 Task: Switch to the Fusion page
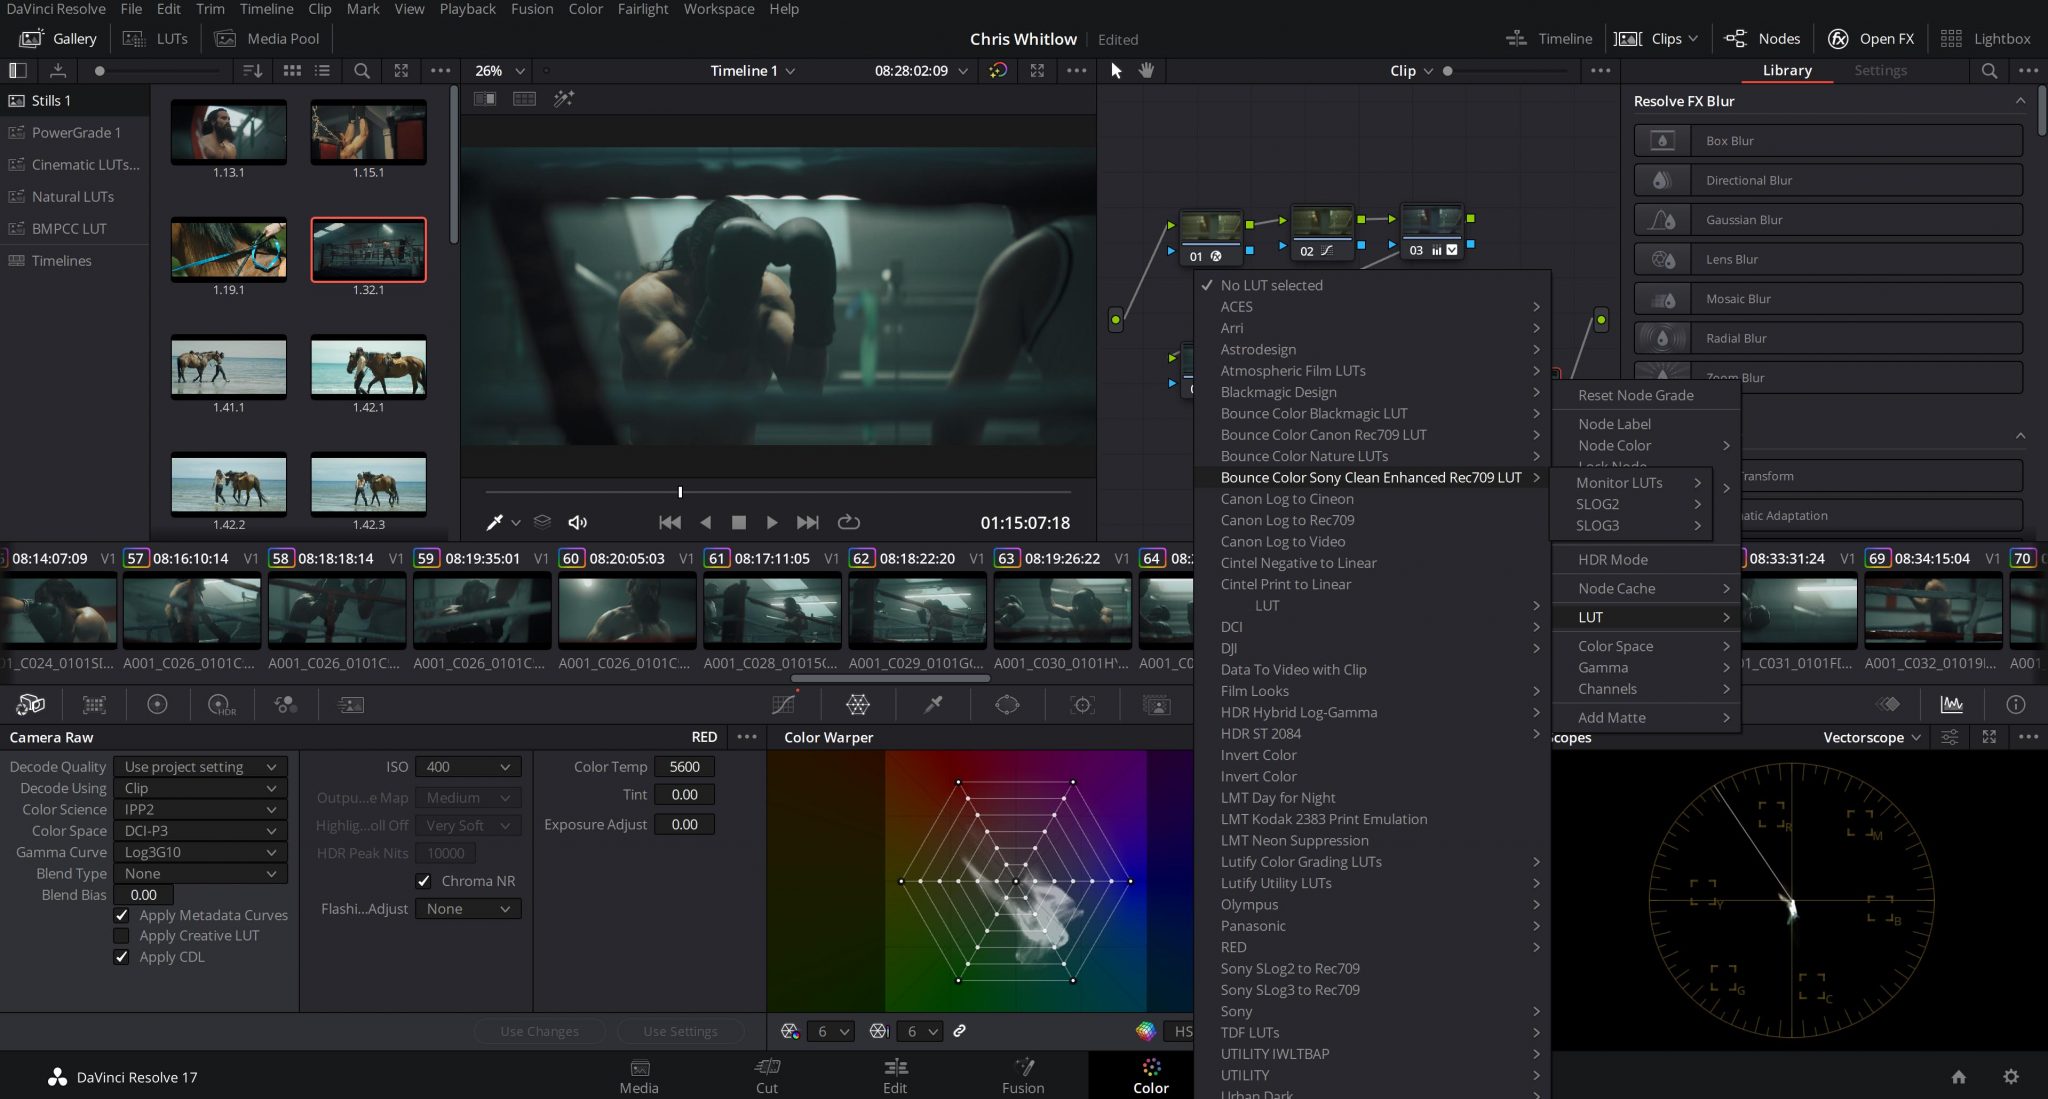click(x=1022, y=1076)
